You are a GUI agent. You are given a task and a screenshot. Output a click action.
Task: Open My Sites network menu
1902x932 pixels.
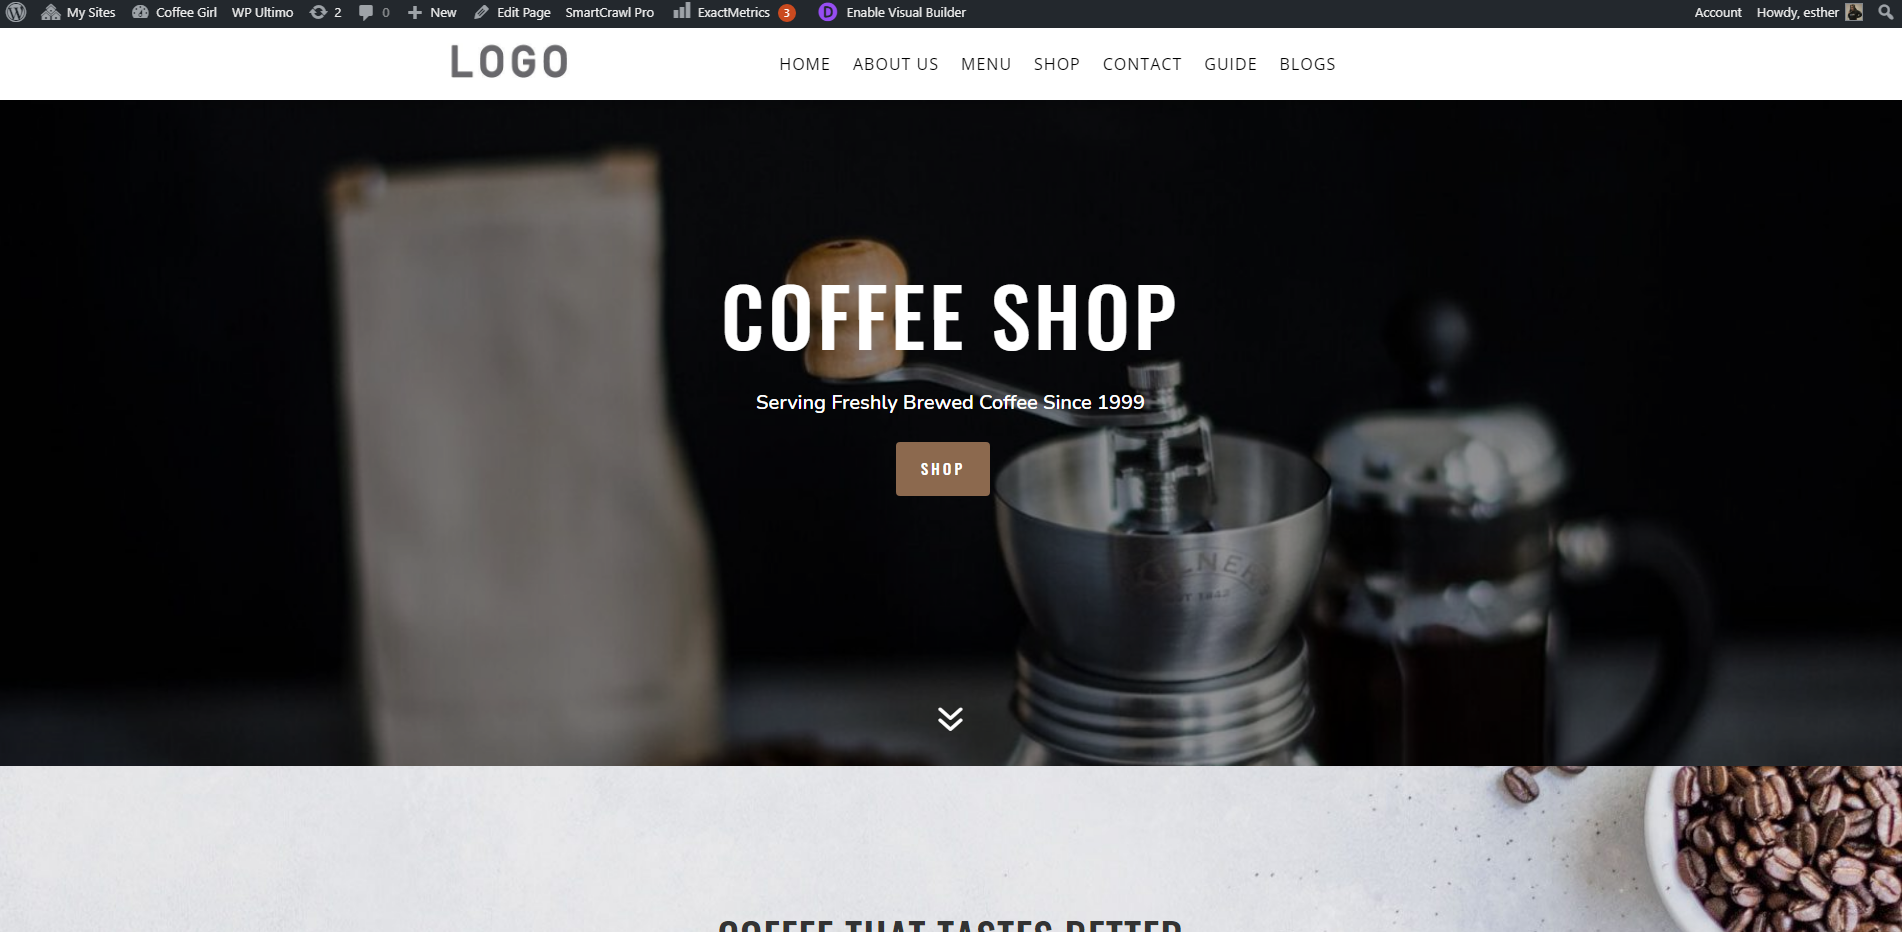[78, 13]
